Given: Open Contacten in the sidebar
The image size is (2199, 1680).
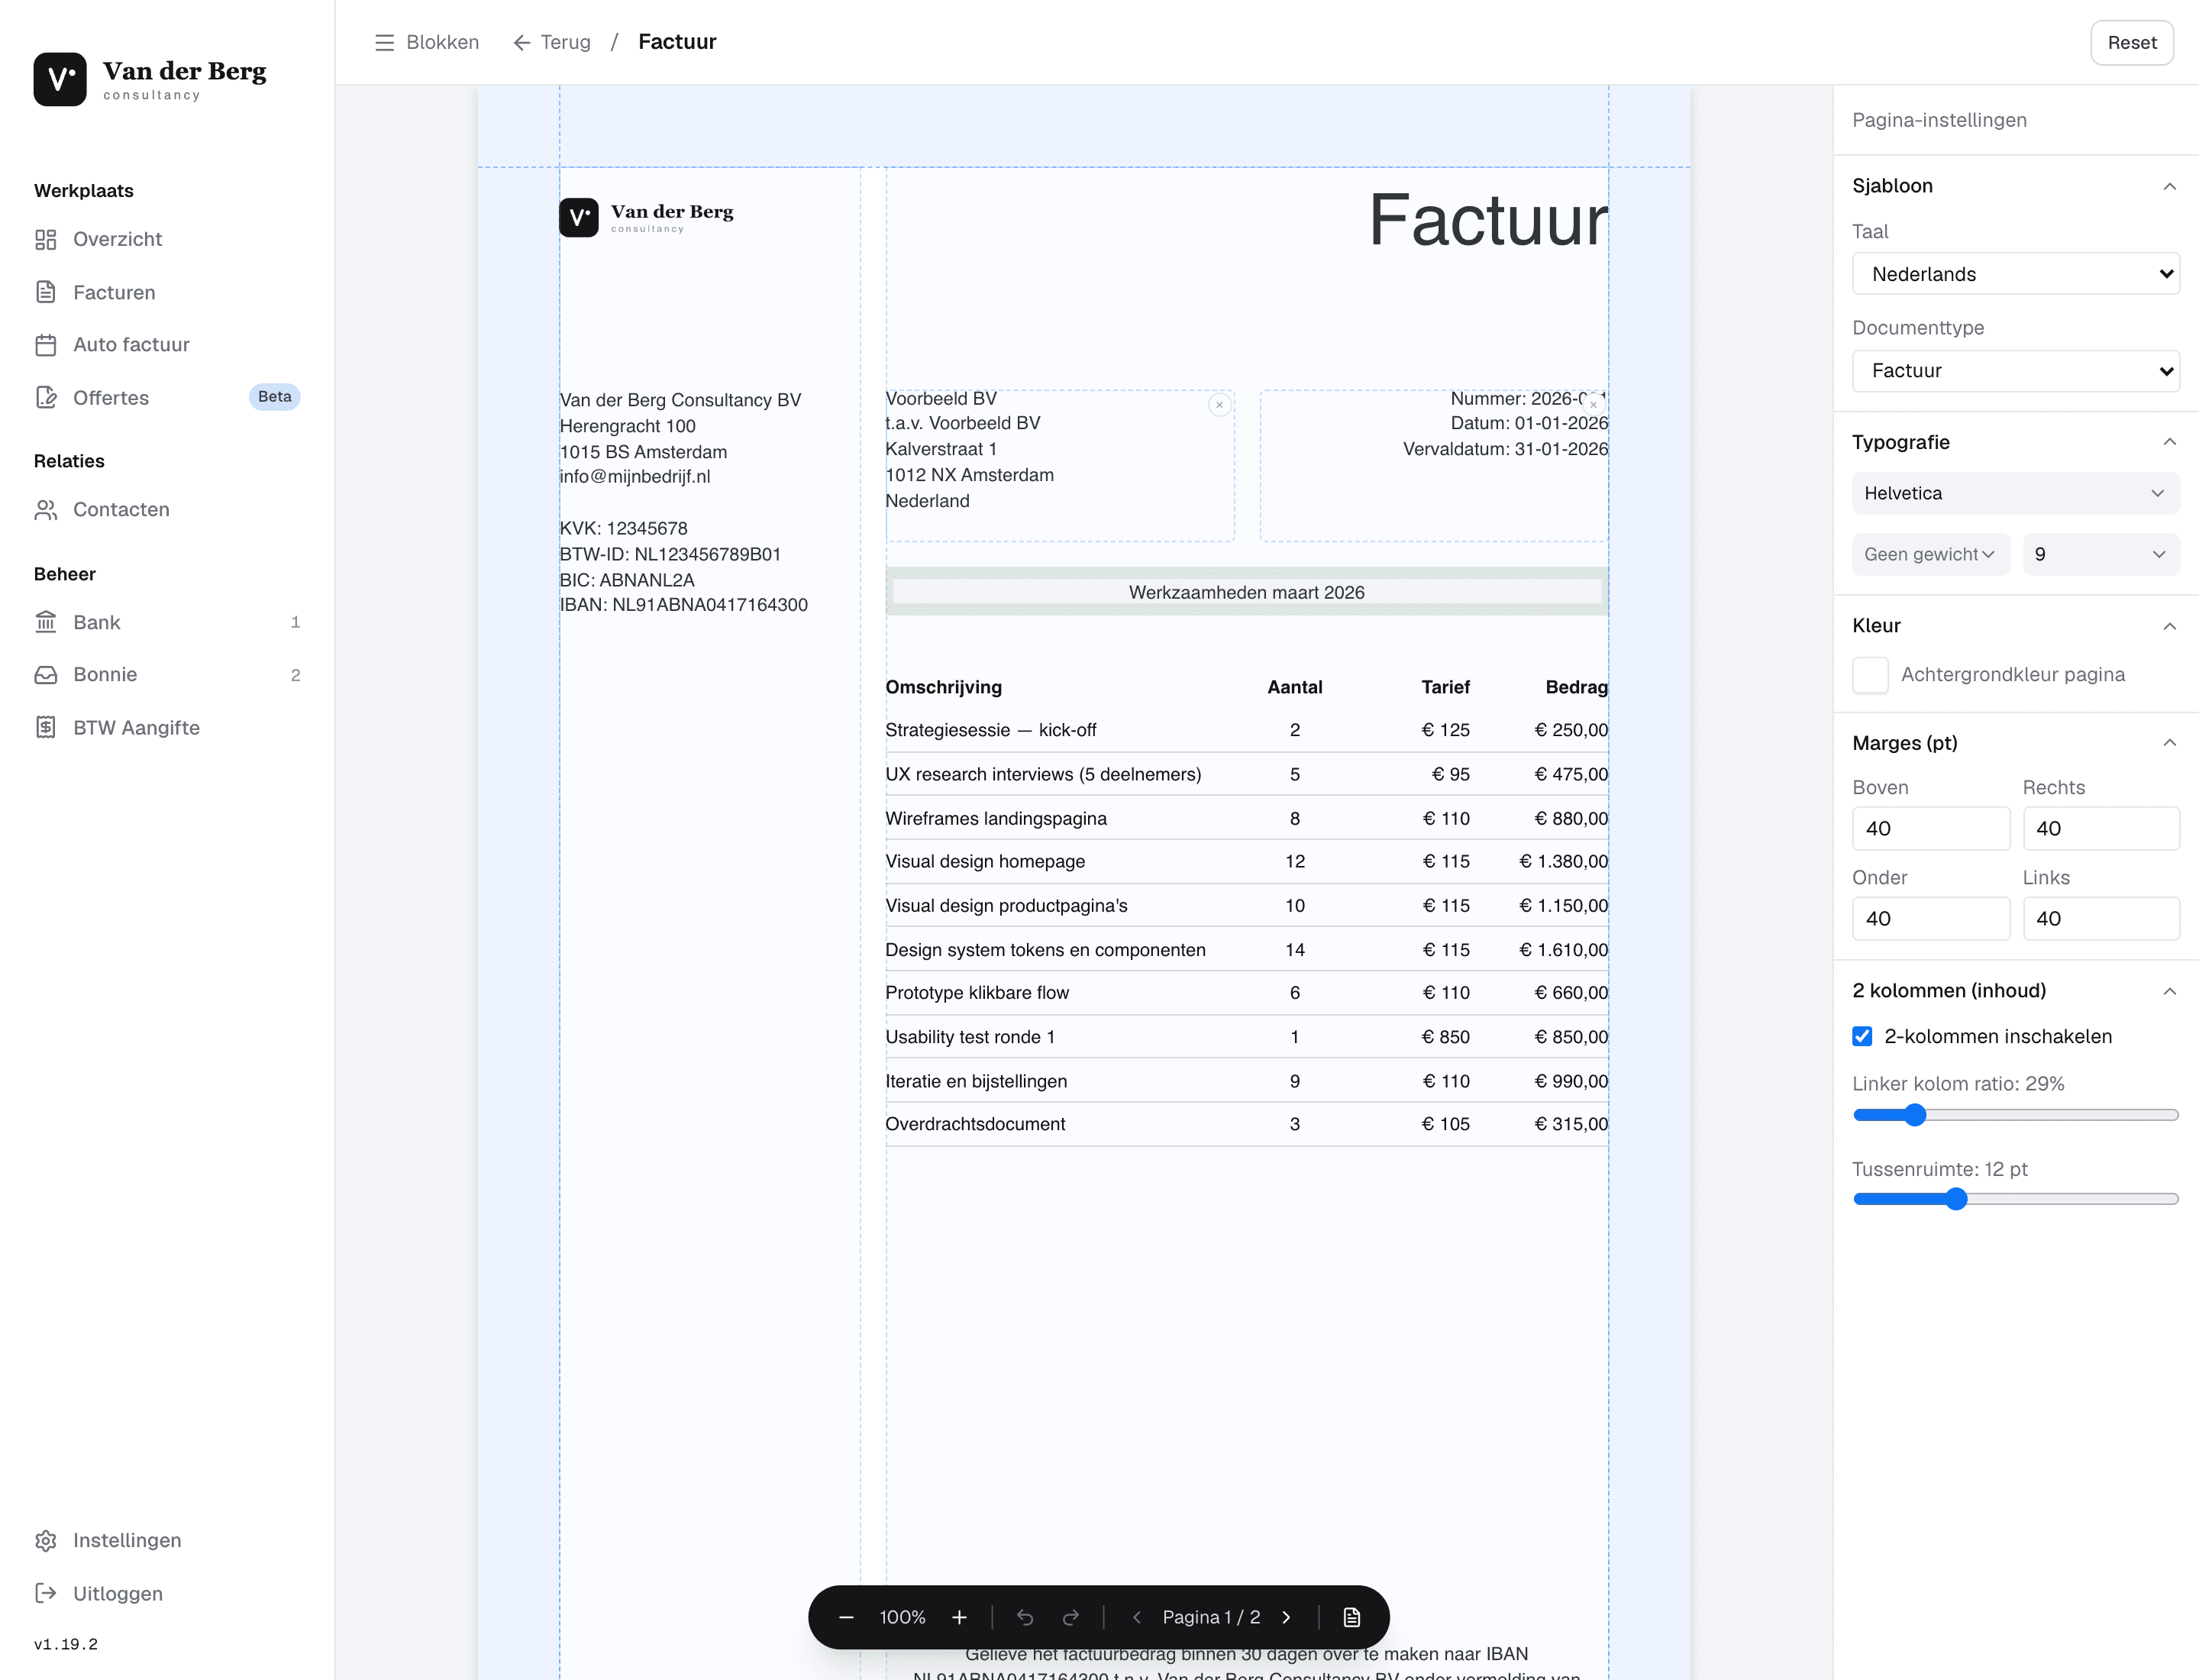Looking at the screenshot, I should click(x=167, y=510).
